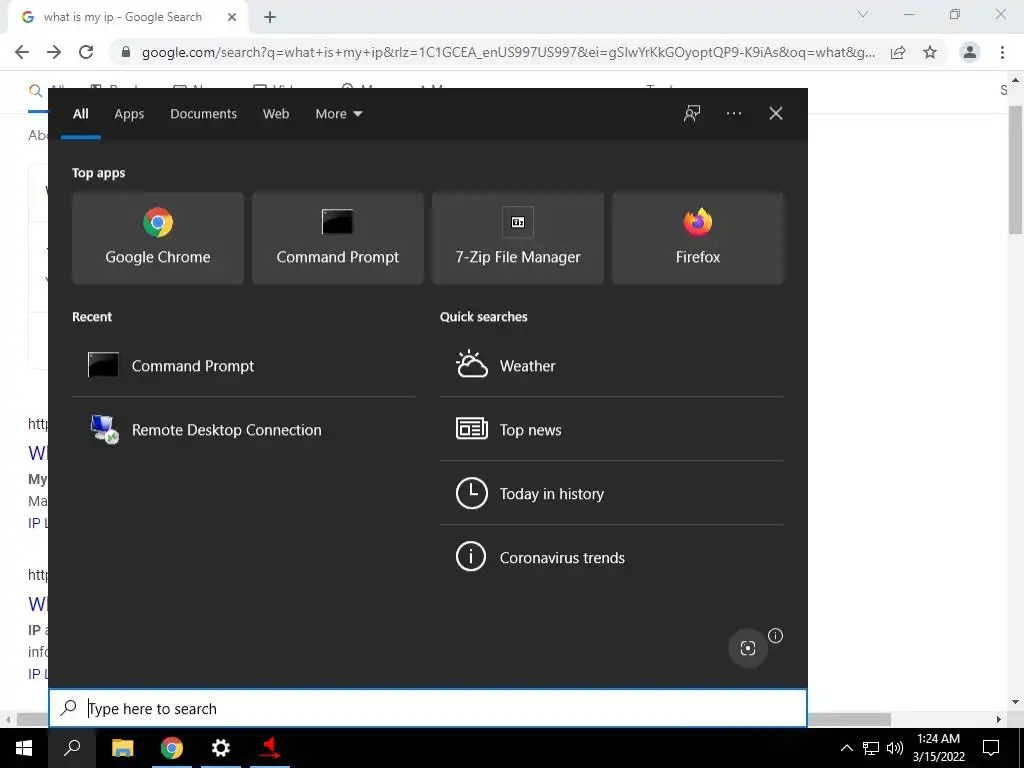1024x768 pixels.
Task: Reload the Chrome page
Action: [86, 52]
